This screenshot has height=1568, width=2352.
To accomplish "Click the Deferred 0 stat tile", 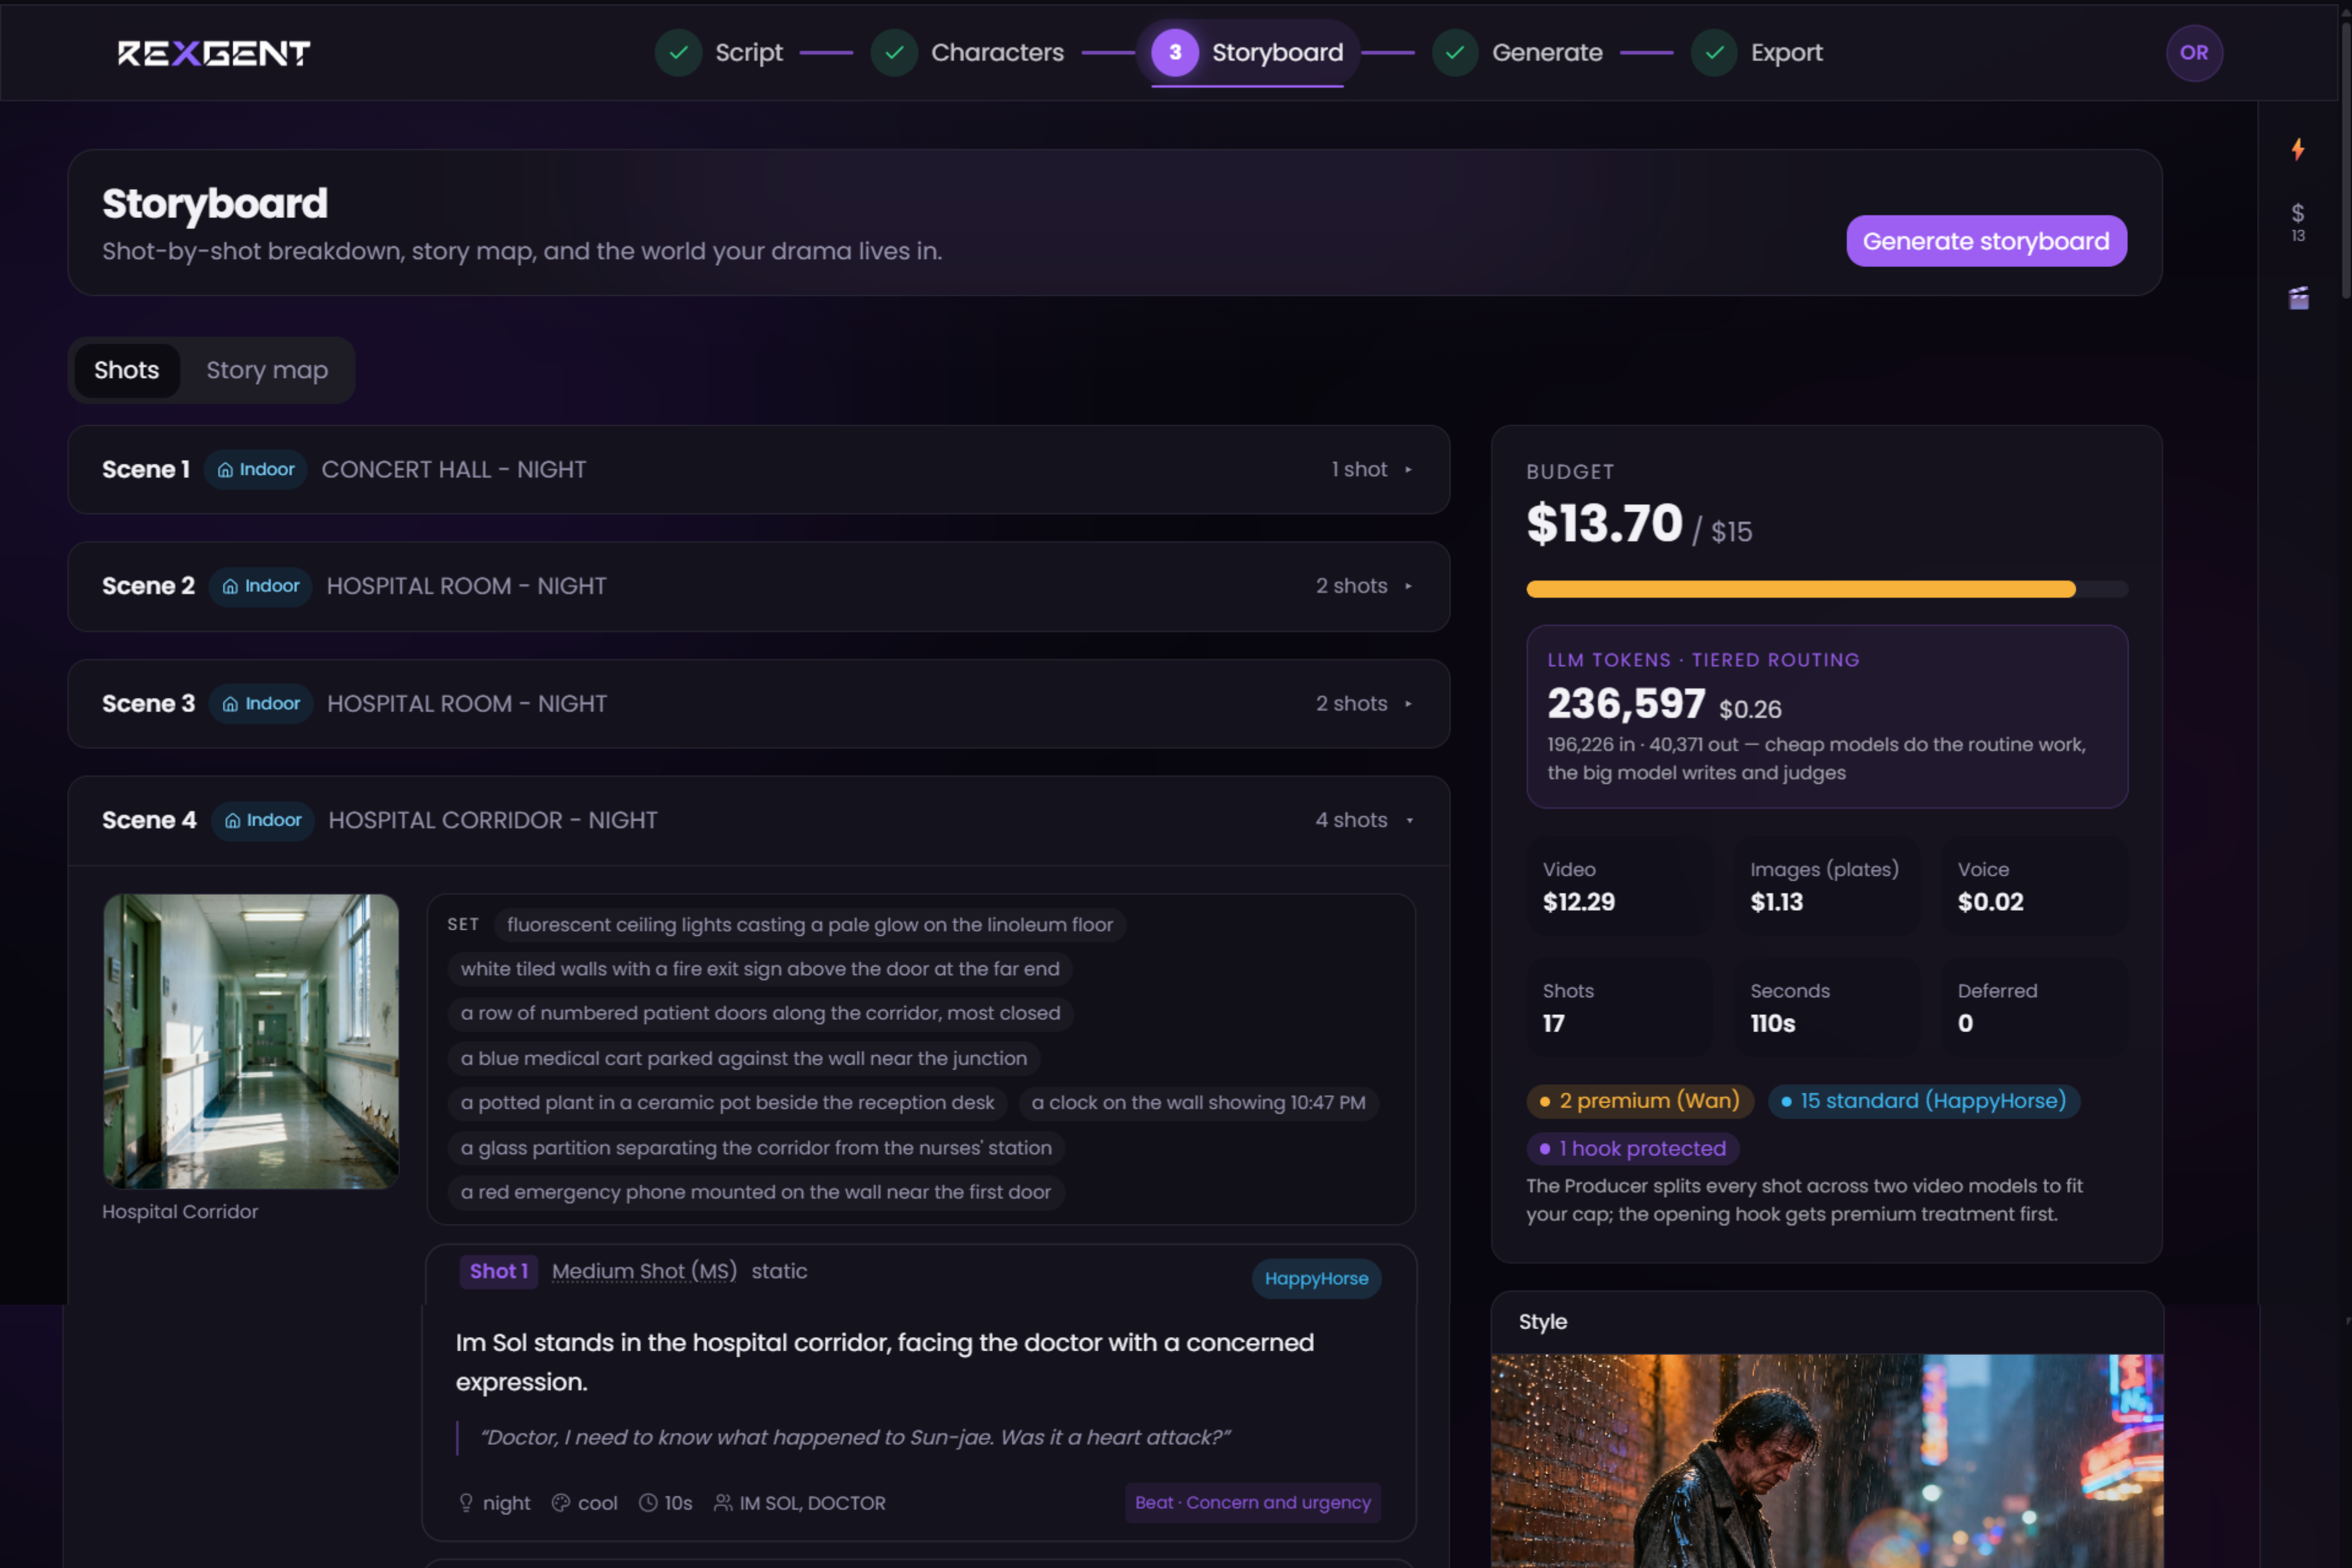I will (x=2035, y=1008).
